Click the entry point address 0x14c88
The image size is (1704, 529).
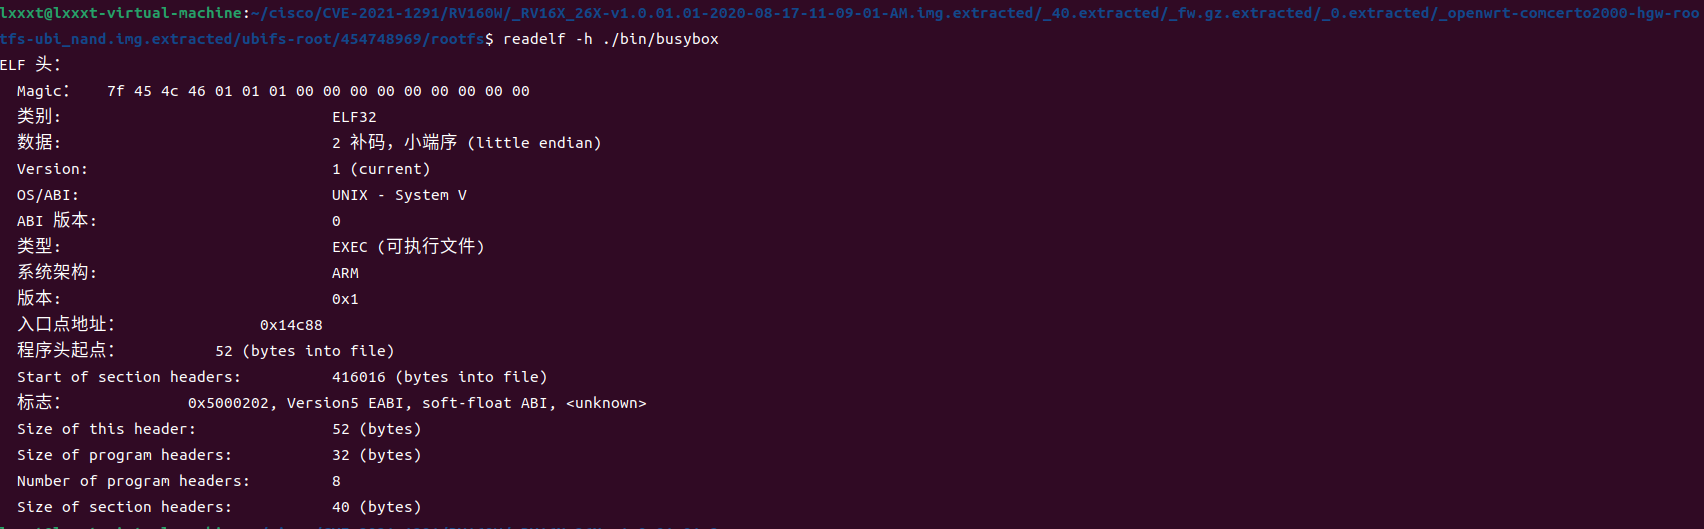coord(291,325)
